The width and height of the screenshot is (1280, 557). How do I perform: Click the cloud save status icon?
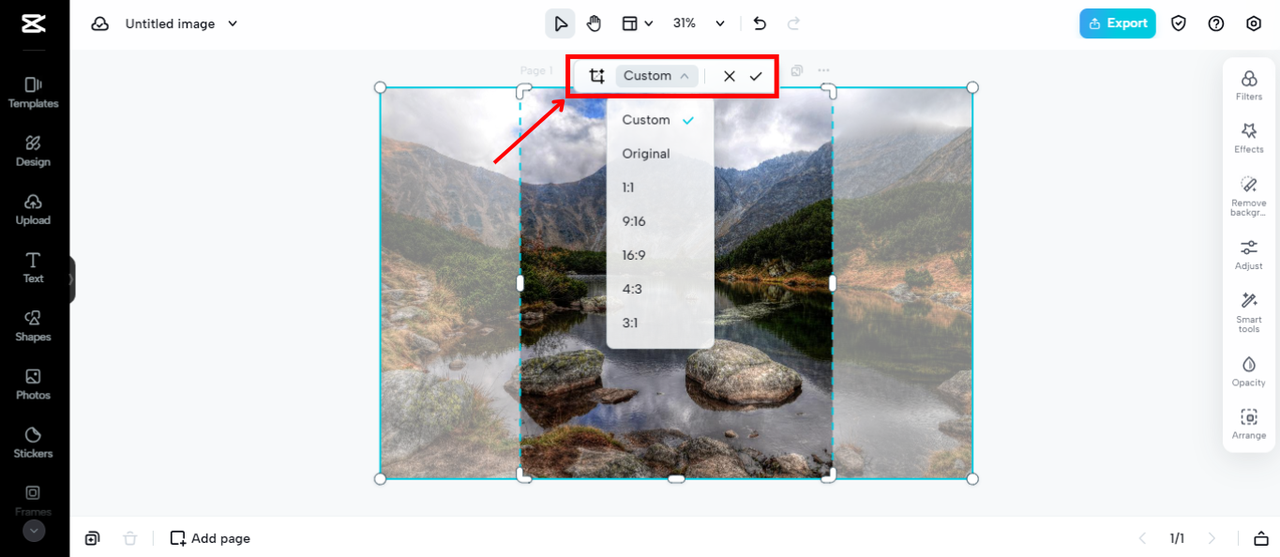click(100, 24)
